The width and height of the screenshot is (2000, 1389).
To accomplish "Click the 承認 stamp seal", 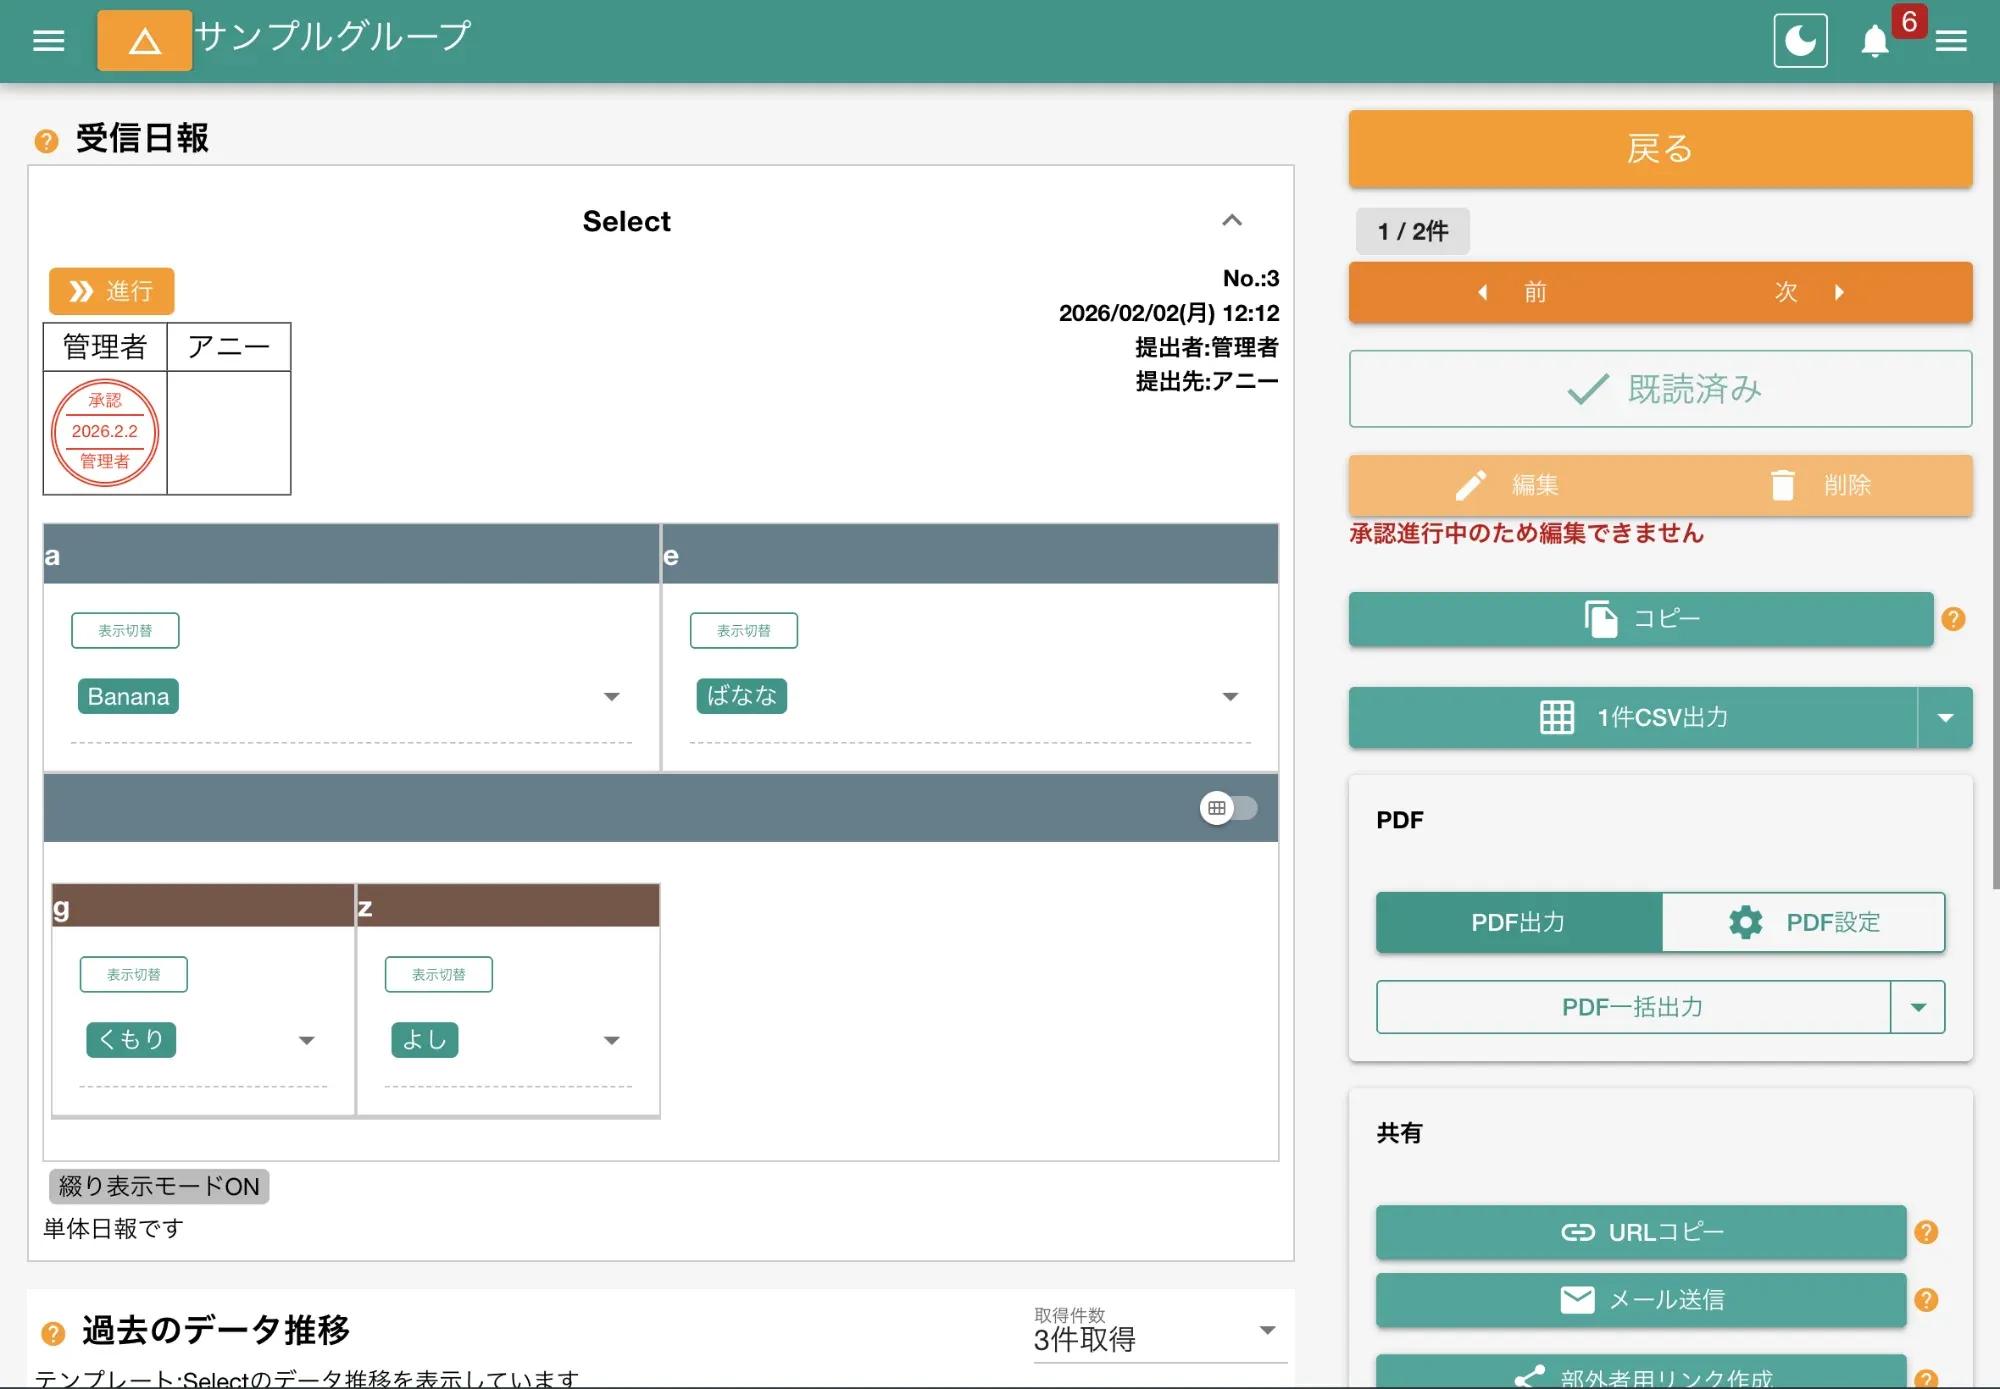I will pos(105,432).
